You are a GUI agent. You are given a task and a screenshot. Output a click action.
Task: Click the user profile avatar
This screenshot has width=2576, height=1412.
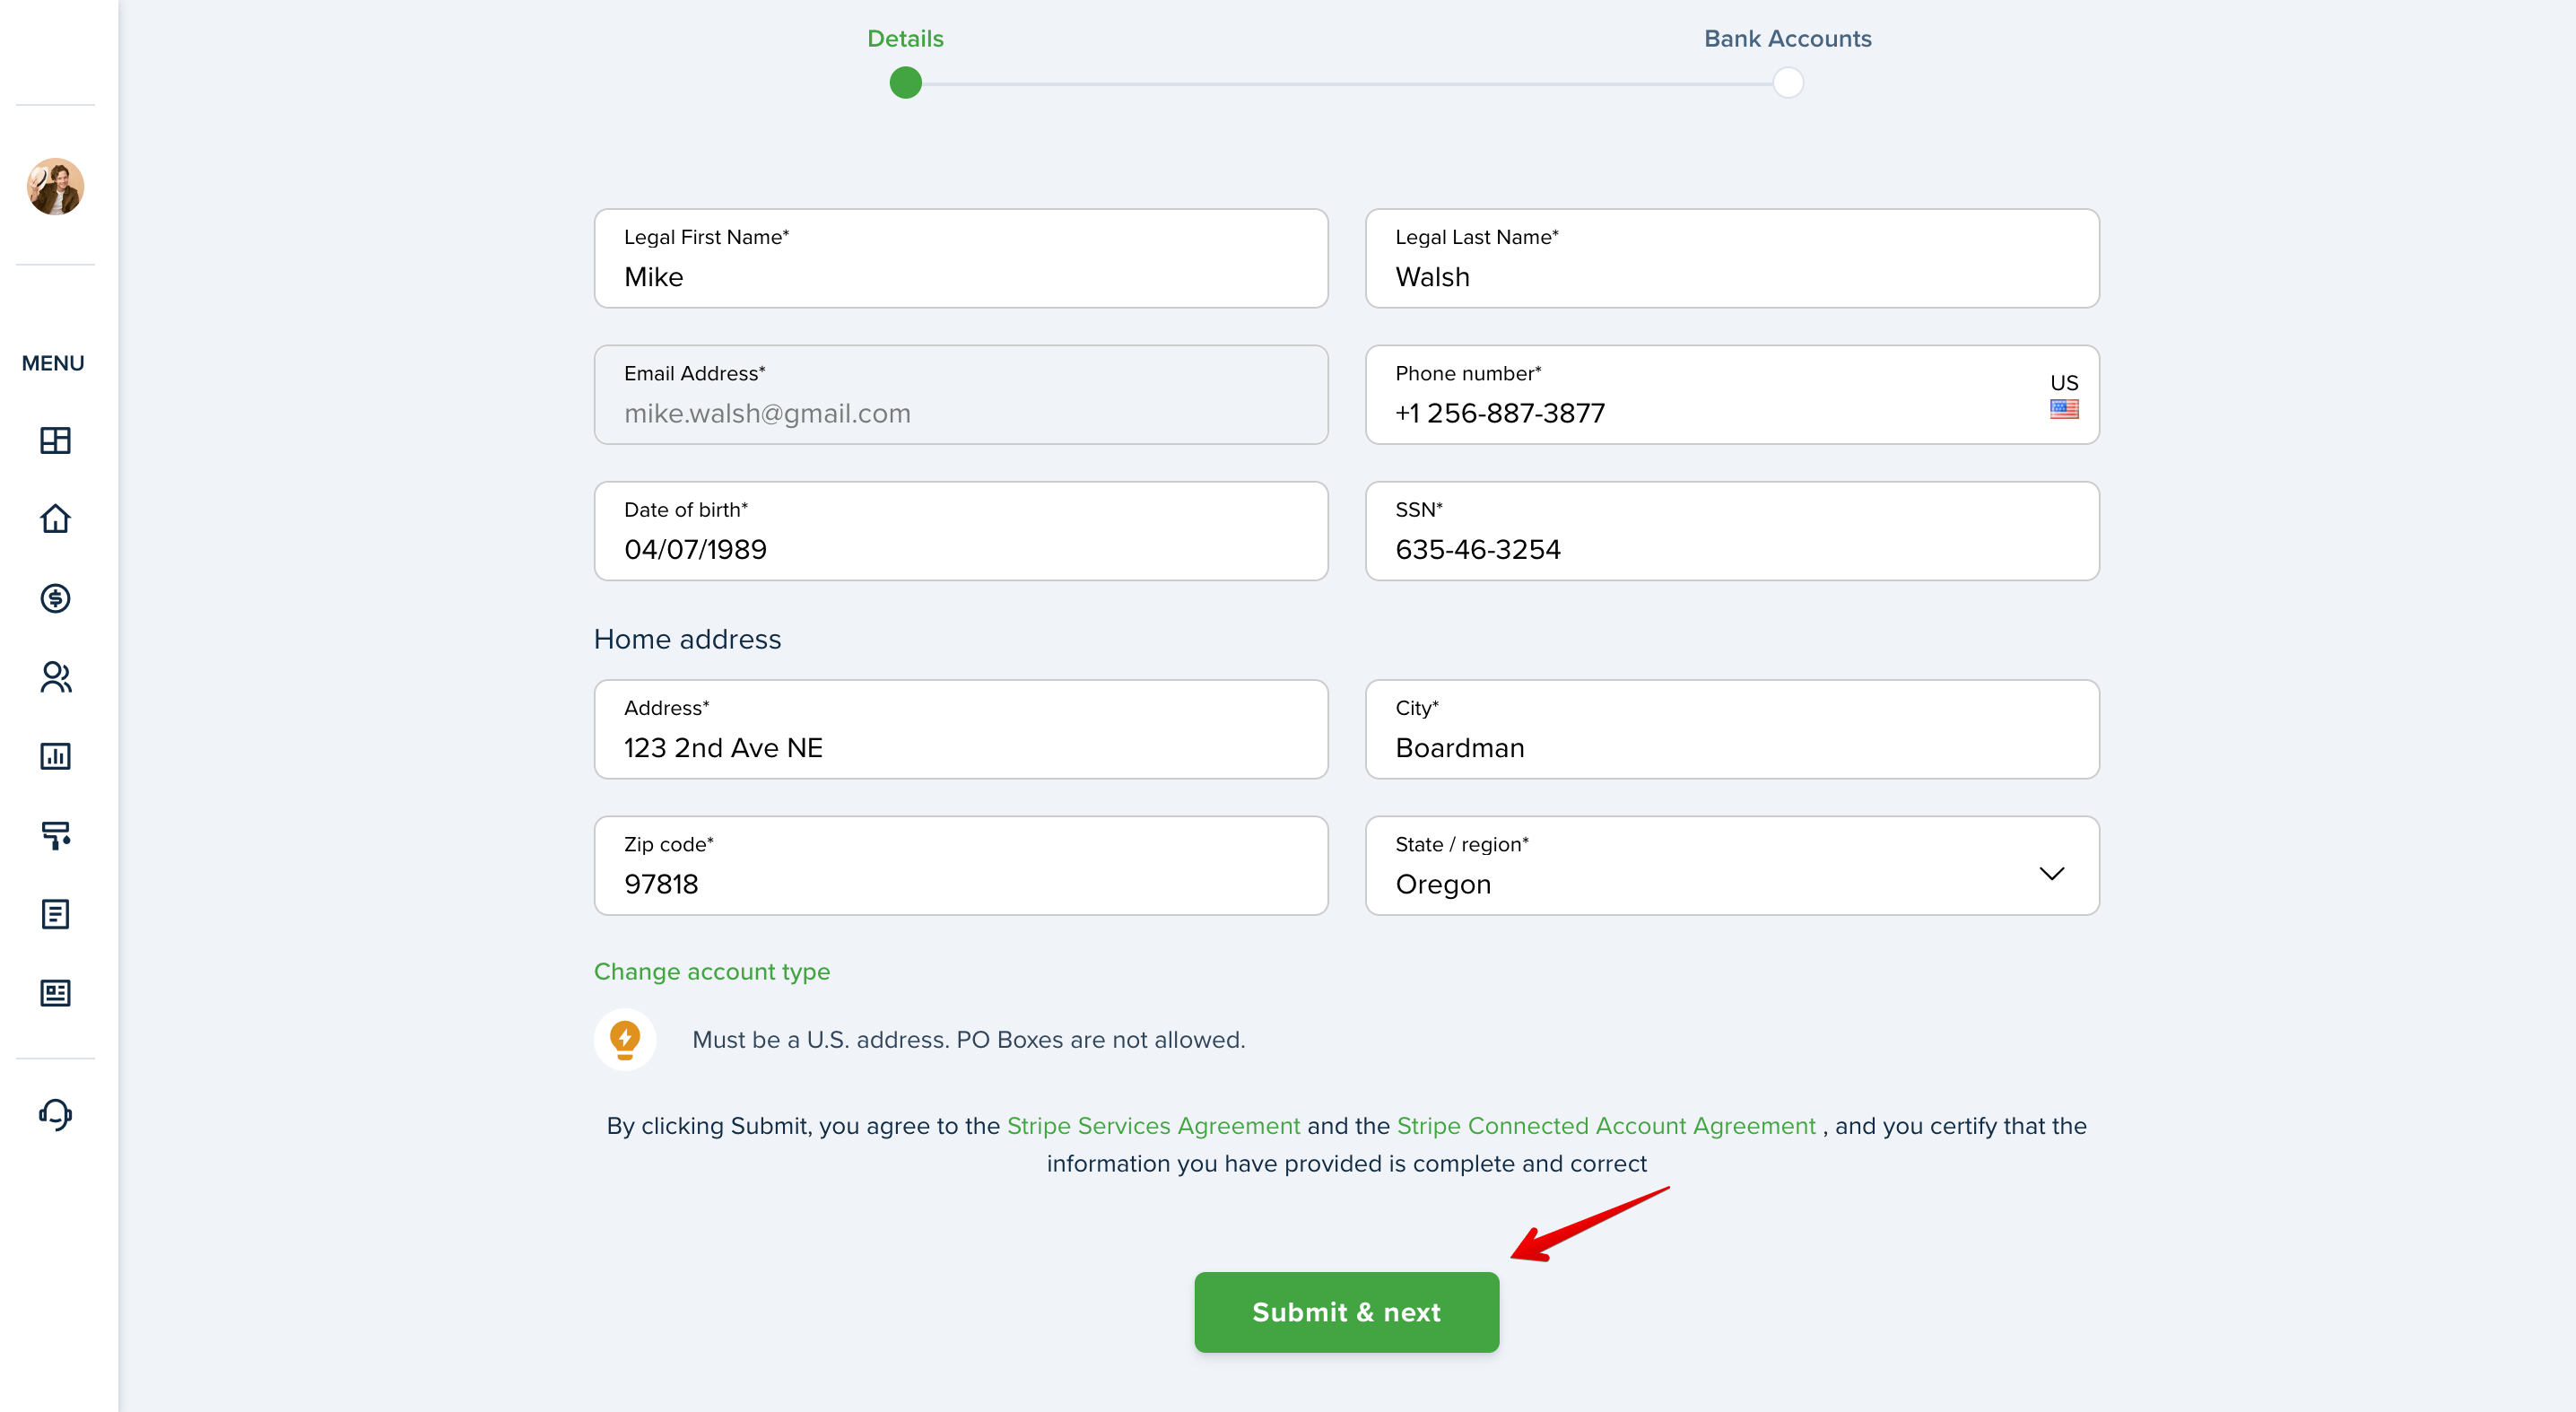pyautogui.click(x=55, y=186)
